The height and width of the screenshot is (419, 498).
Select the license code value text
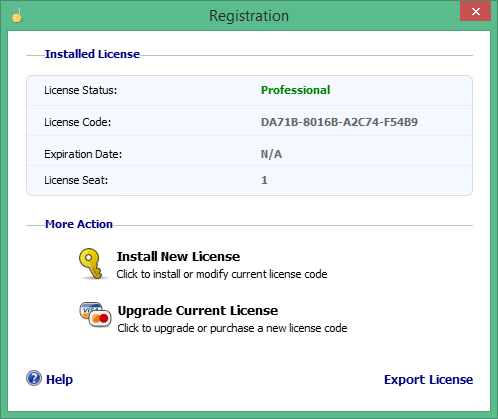[339, 122]
